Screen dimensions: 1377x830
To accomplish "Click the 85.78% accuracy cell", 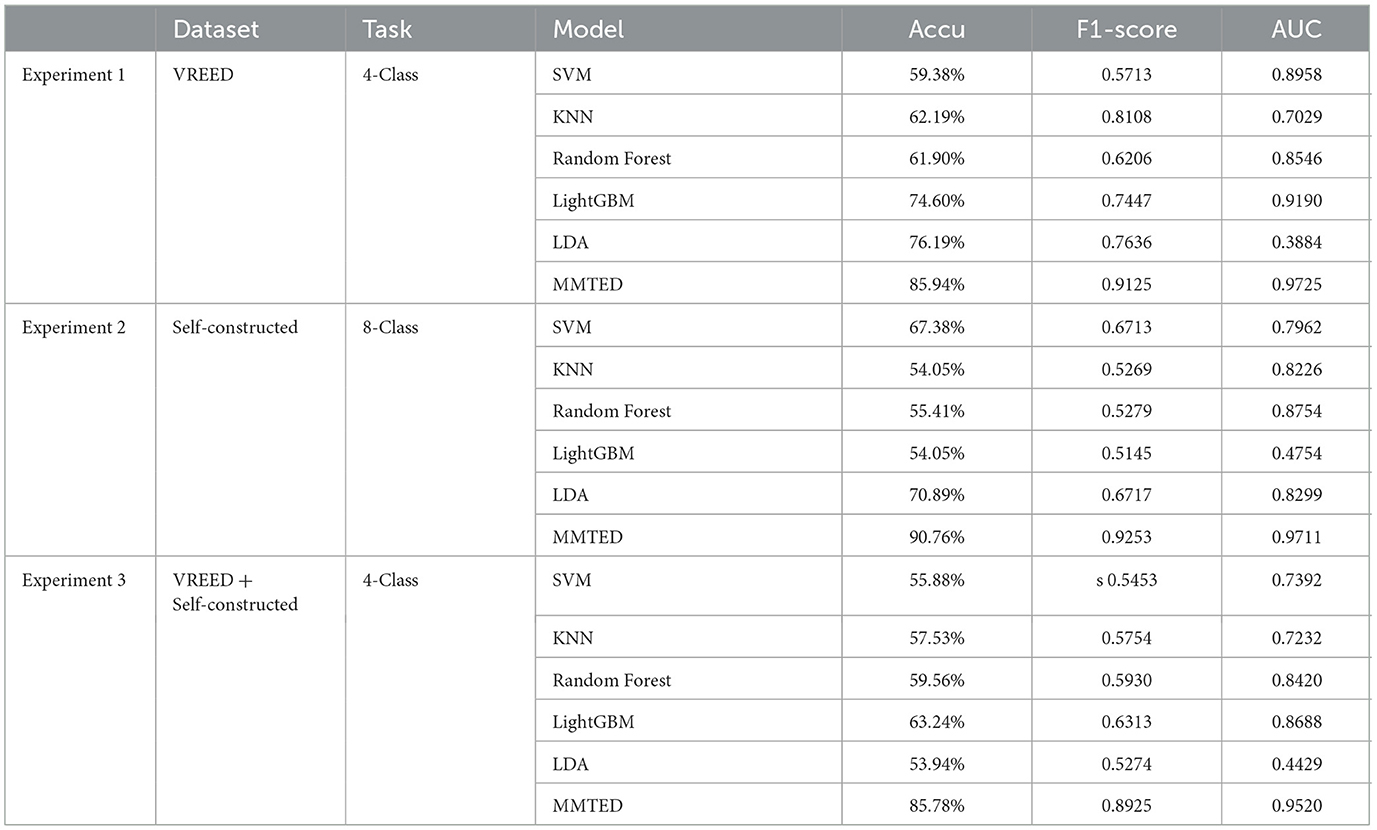I will [x=936, y=805].
